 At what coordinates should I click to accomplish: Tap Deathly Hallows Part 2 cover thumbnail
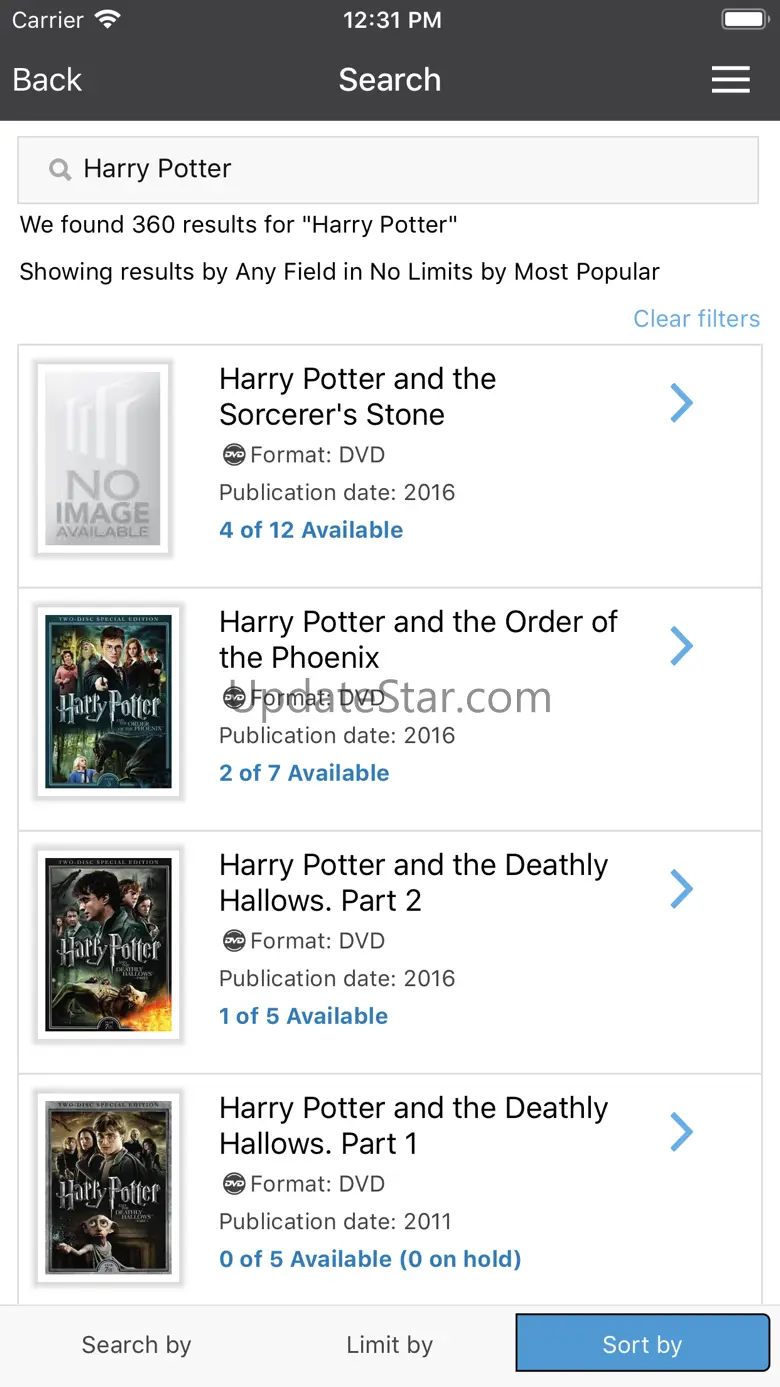coord(108,944)
